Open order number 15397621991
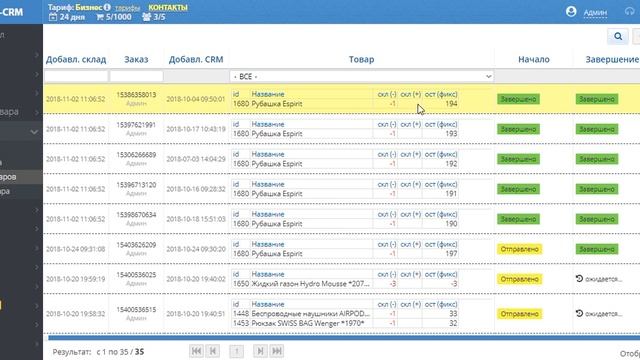Image resolution: width=640 pixels, height=360 pixels. (x=136, y=125)
